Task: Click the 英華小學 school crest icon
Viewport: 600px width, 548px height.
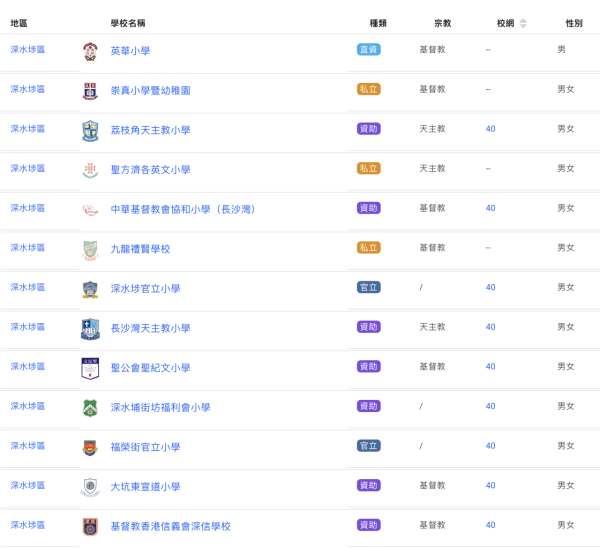Action: [x=90, y=52]
